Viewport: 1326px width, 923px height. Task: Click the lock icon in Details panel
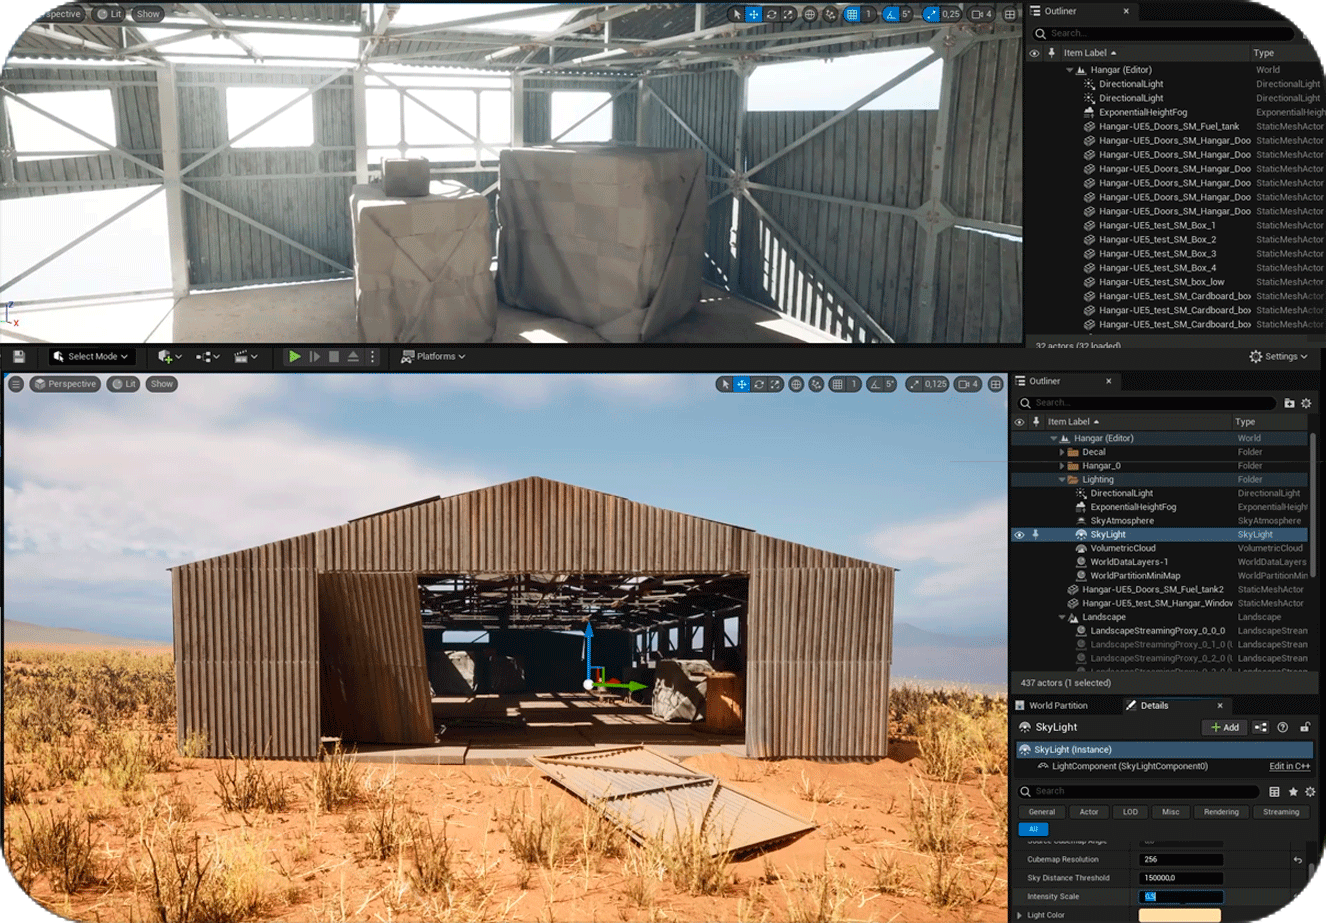pyautogui.click(x=1305, y=727)
